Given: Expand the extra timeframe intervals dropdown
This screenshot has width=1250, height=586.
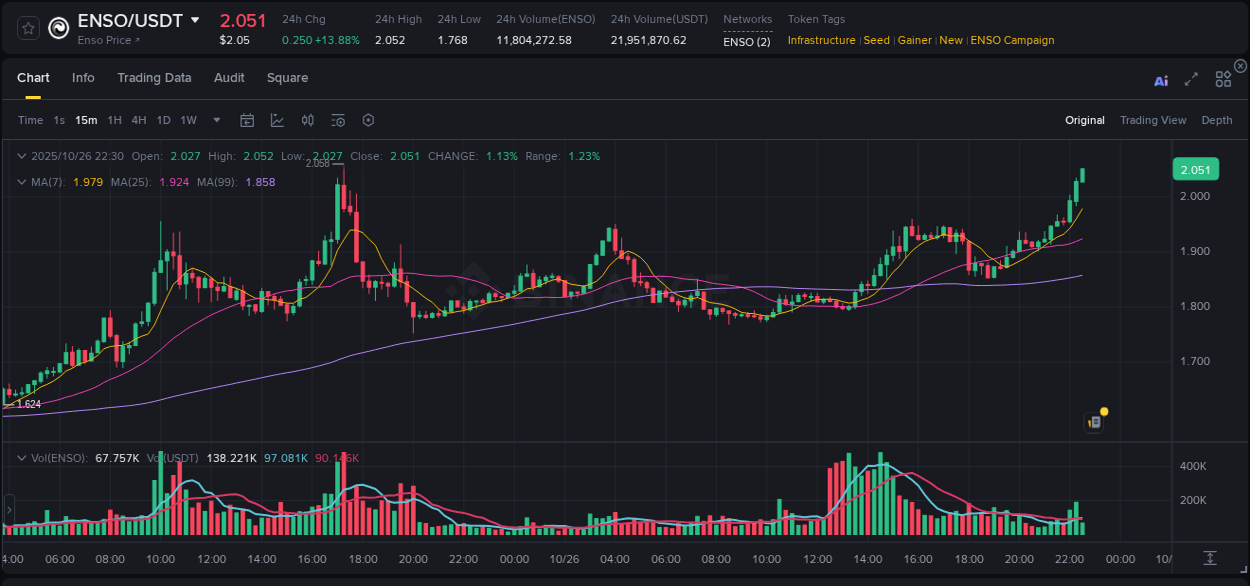Looking at the screenshot, I should coord(216,120).
